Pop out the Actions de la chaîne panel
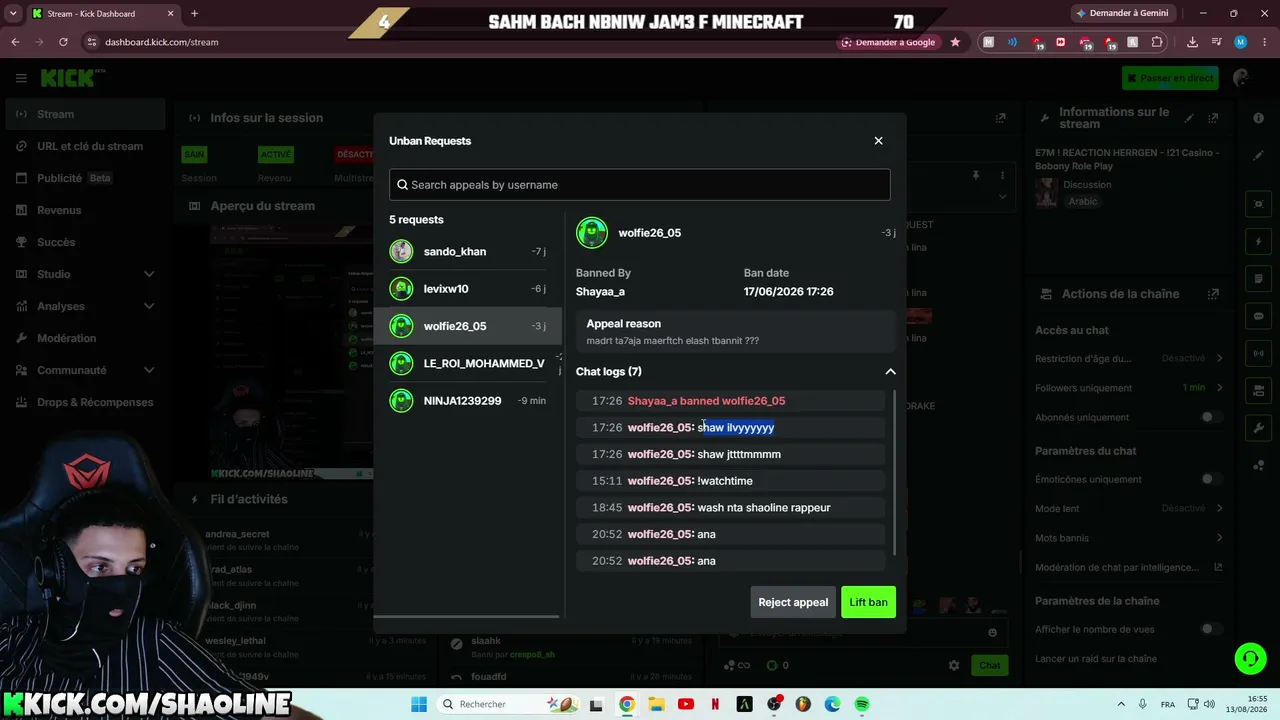The height and width of the screenshot is (720, 1280). [x=1213, y=294]
